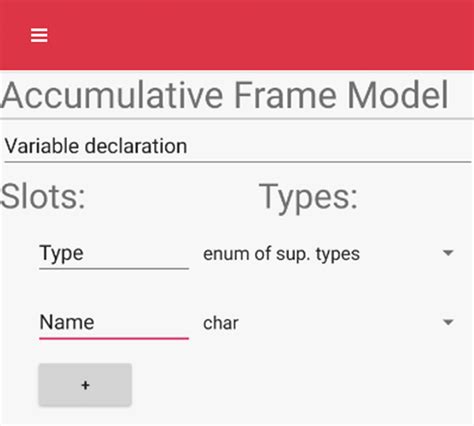Focus the Variable declaration name field
Image resolution: width=474 pixels, height=426 pixels.
pos(237,147)
